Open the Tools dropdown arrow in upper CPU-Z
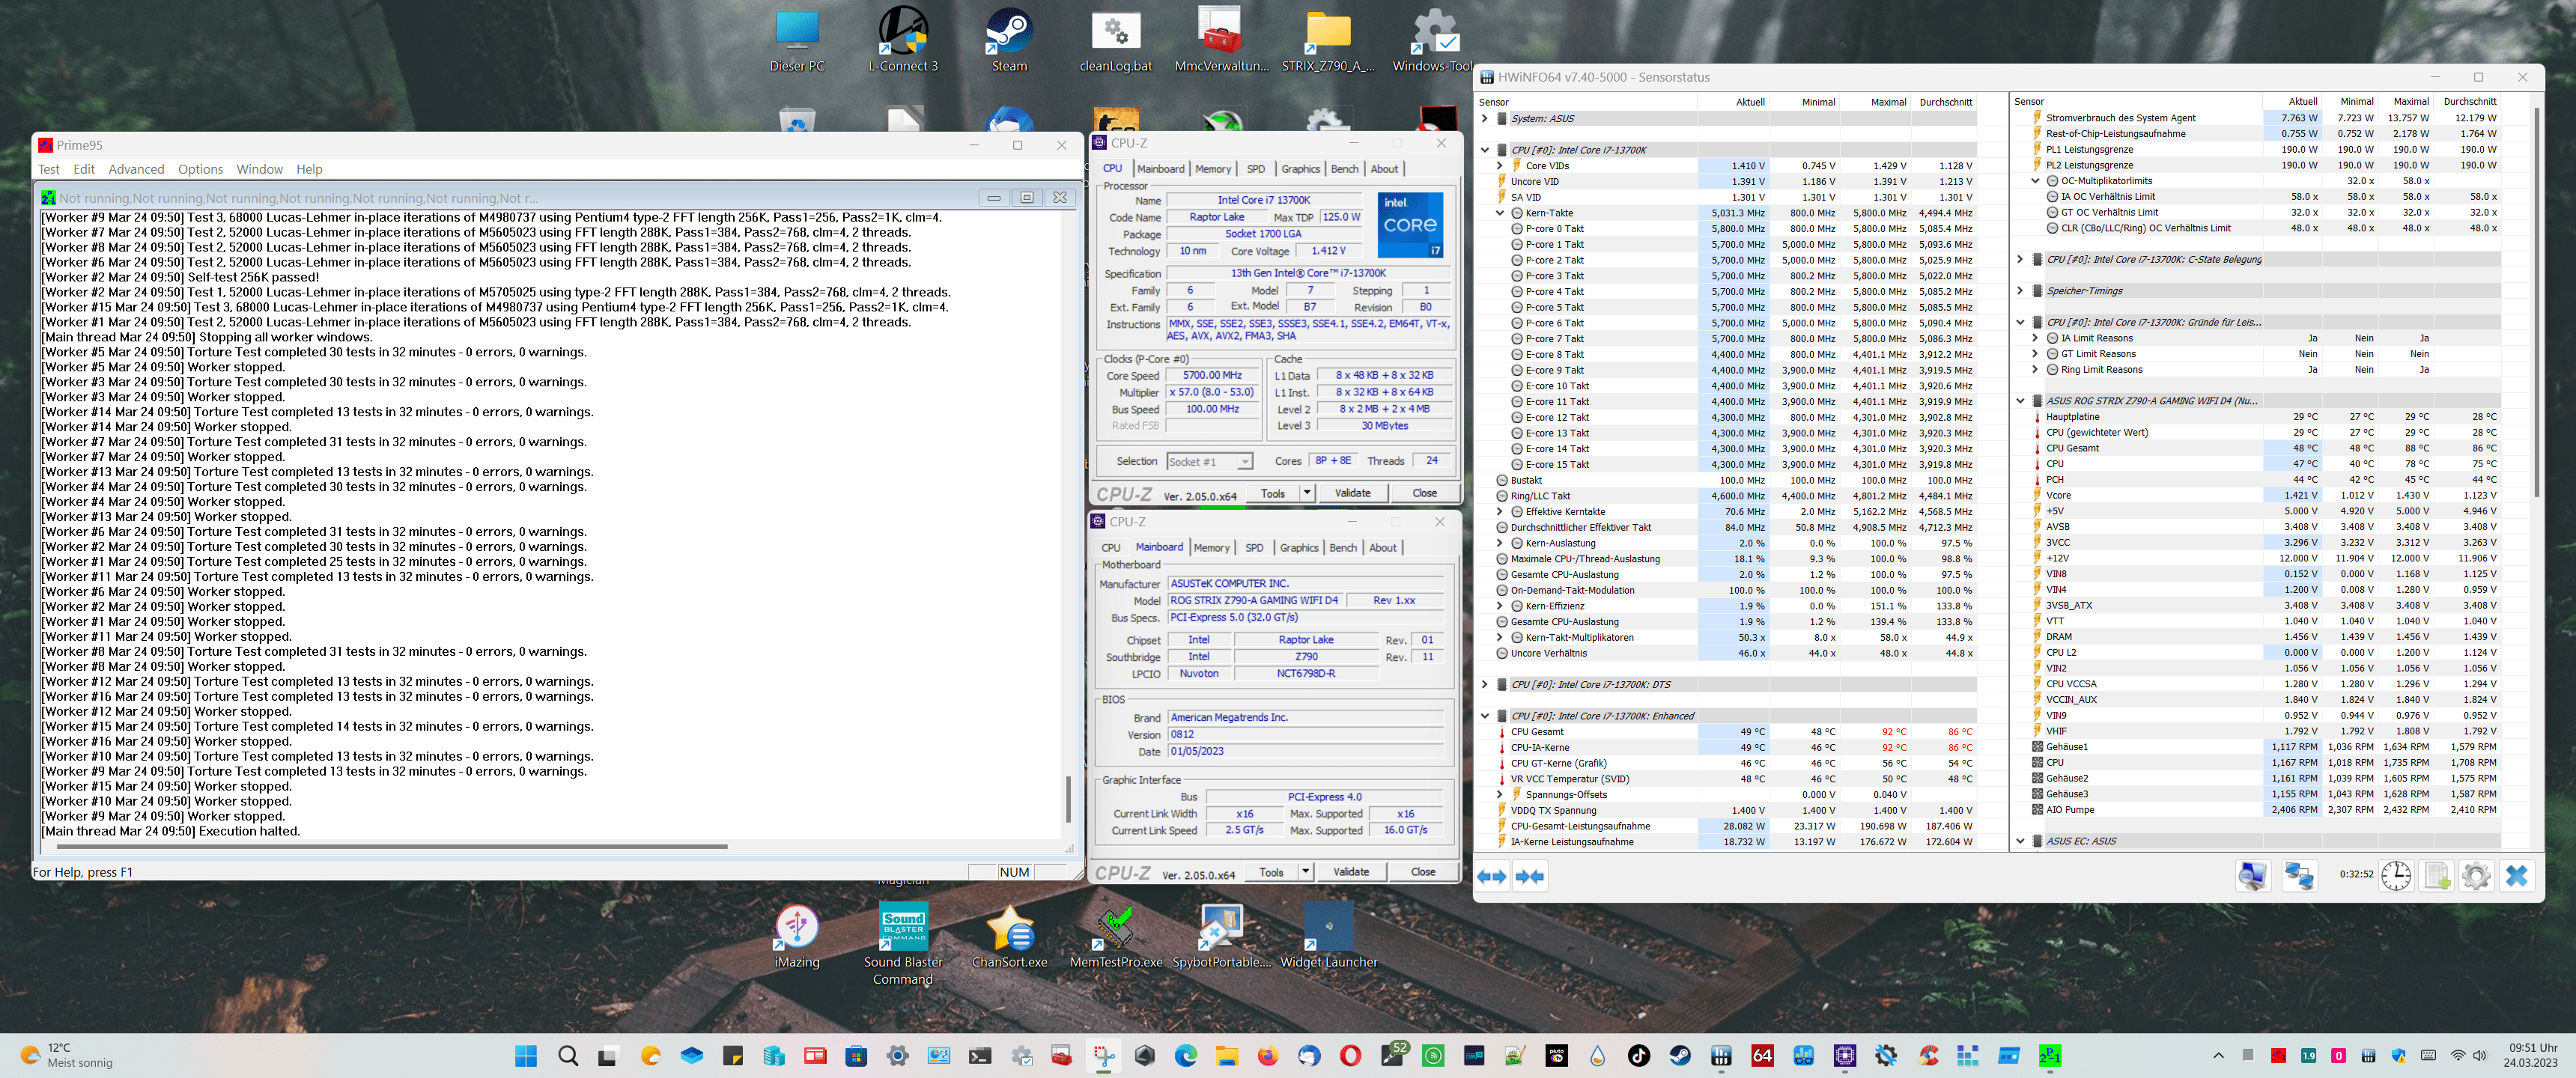The width and height of the screenshot is (2576, 1078). coord(1306,493)
